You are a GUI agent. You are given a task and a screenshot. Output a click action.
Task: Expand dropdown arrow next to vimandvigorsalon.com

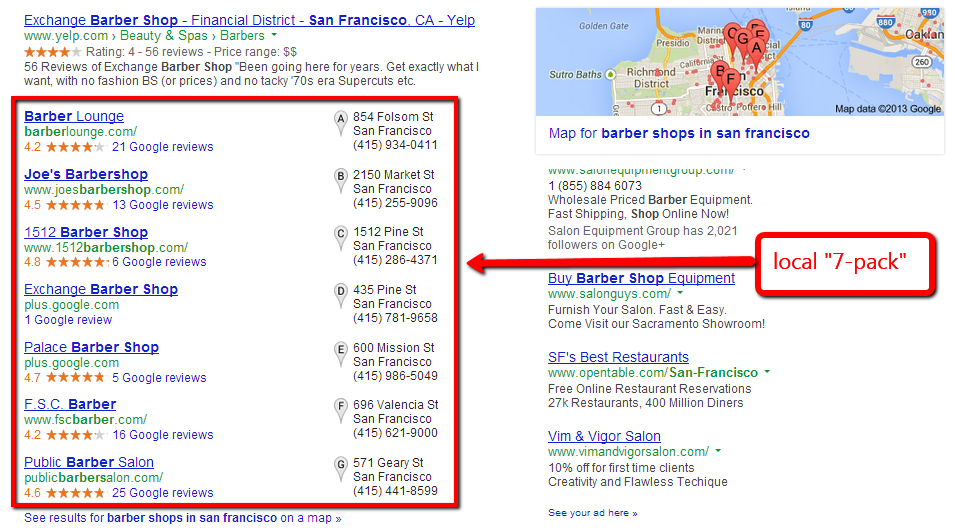pos(718,451)
